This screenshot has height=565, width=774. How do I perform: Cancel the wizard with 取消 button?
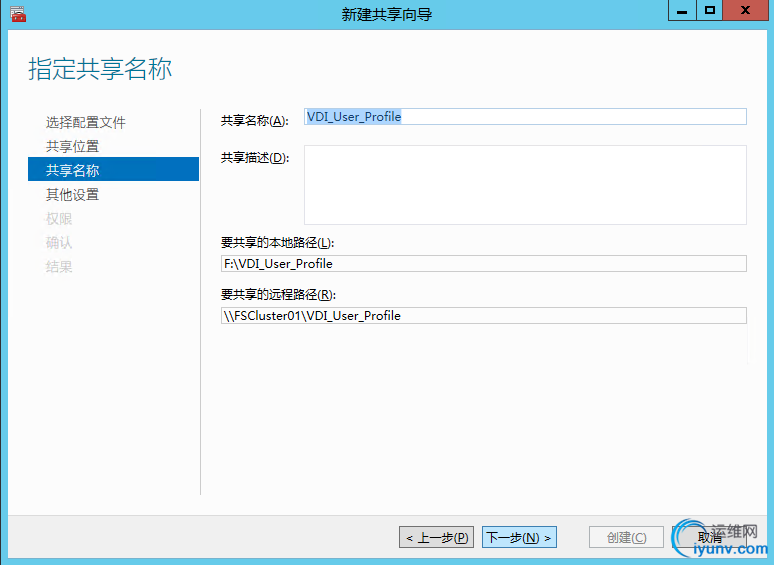[x=709, y=537]
